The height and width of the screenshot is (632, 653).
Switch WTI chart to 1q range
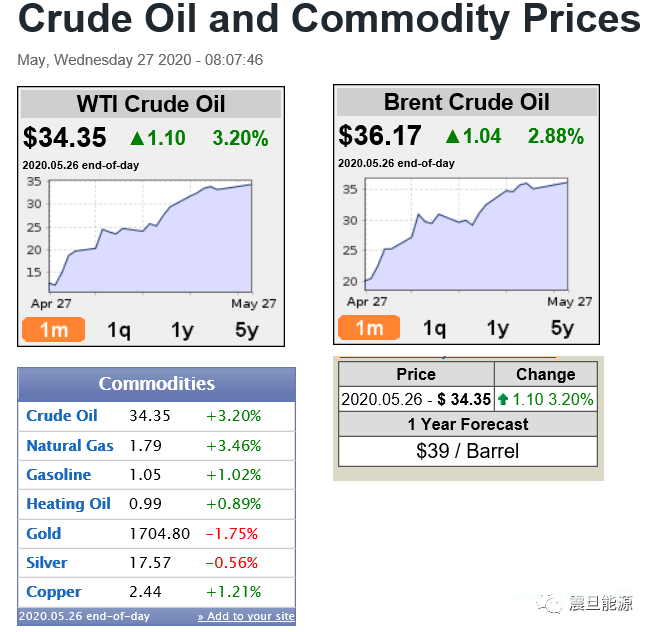pyautogui.click(x=118, y=330)
